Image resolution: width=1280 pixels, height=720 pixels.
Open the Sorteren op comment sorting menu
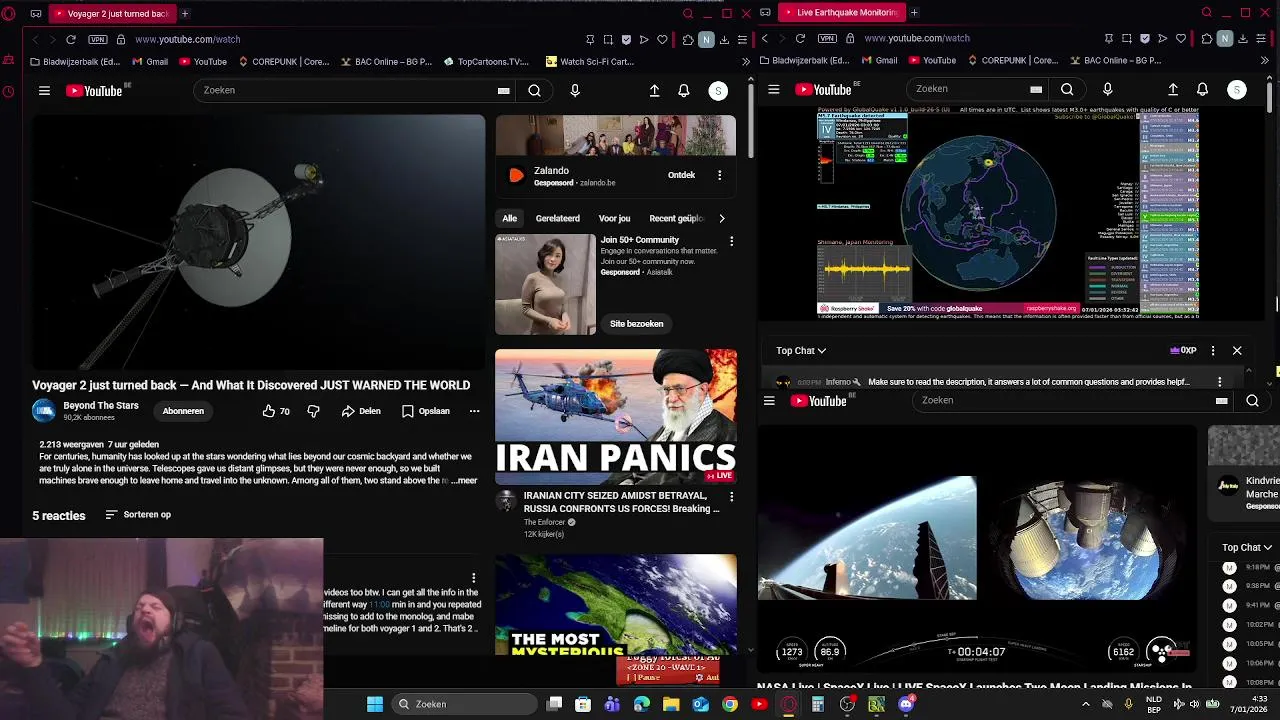click(x=139, y=515)
